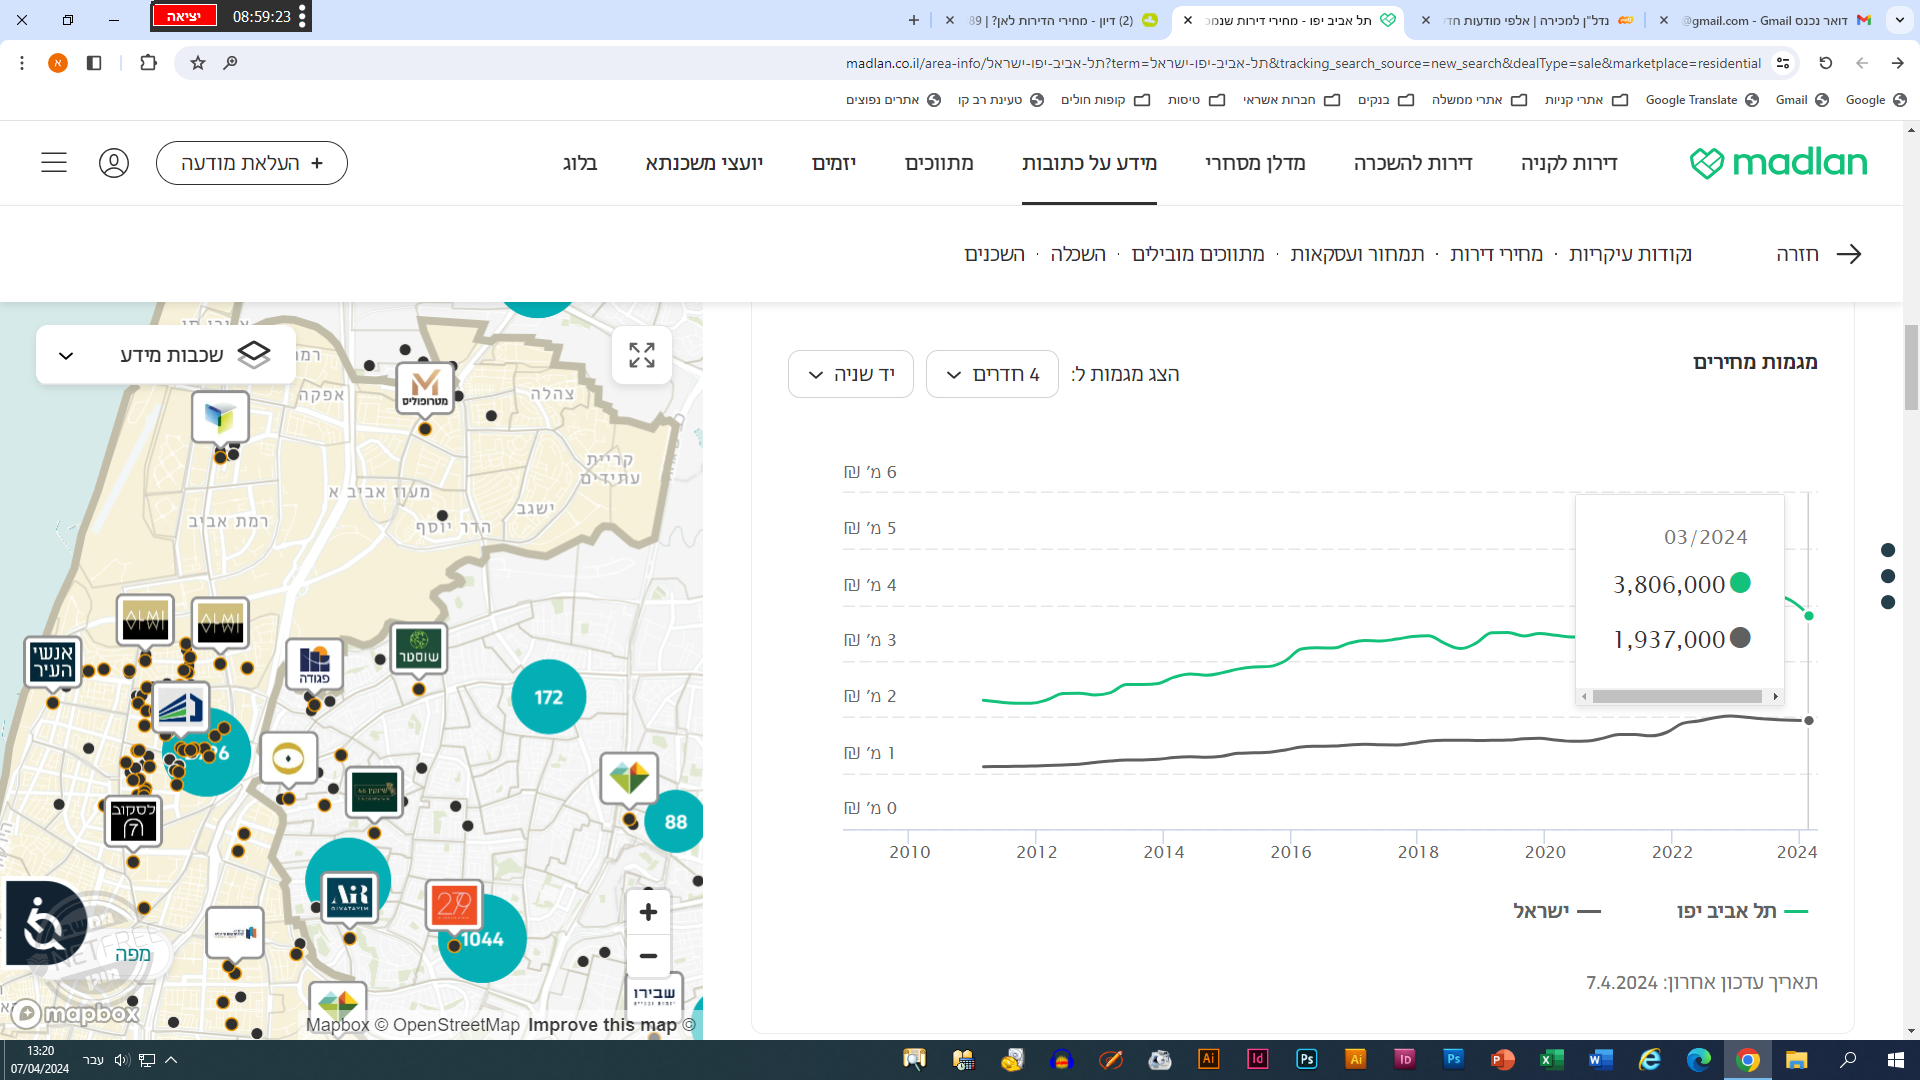Open the Improve this map link
The width and height of the screenshot is (1920, 1080).
pyautogui.click(x=602, y=1025)
